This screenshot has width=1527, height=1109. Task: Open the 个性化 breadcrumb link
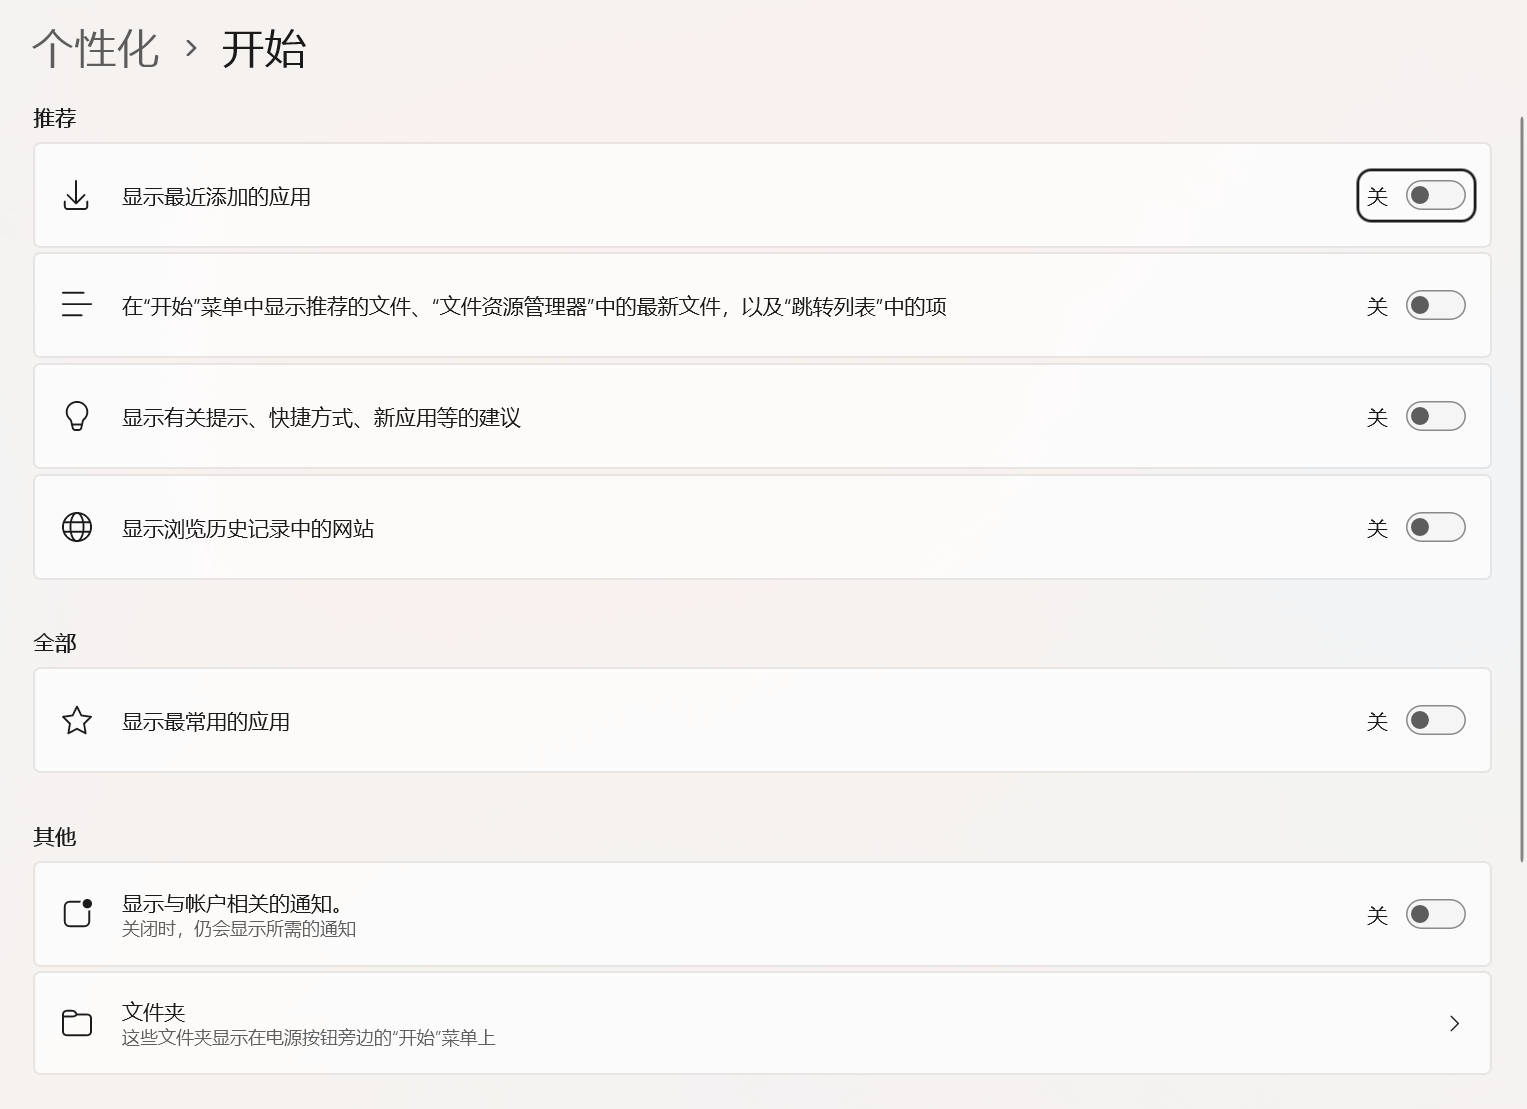coord(95,48)
